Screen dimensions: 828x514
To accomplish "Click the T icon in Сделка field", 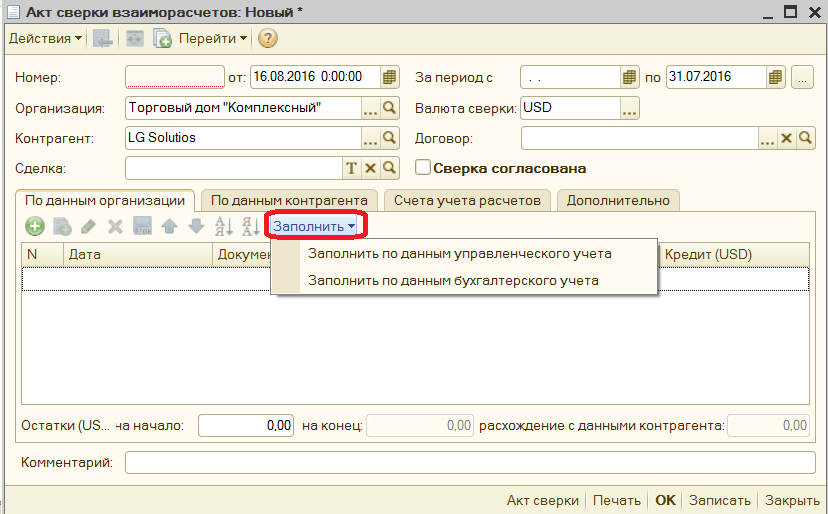I will point(351,169).
